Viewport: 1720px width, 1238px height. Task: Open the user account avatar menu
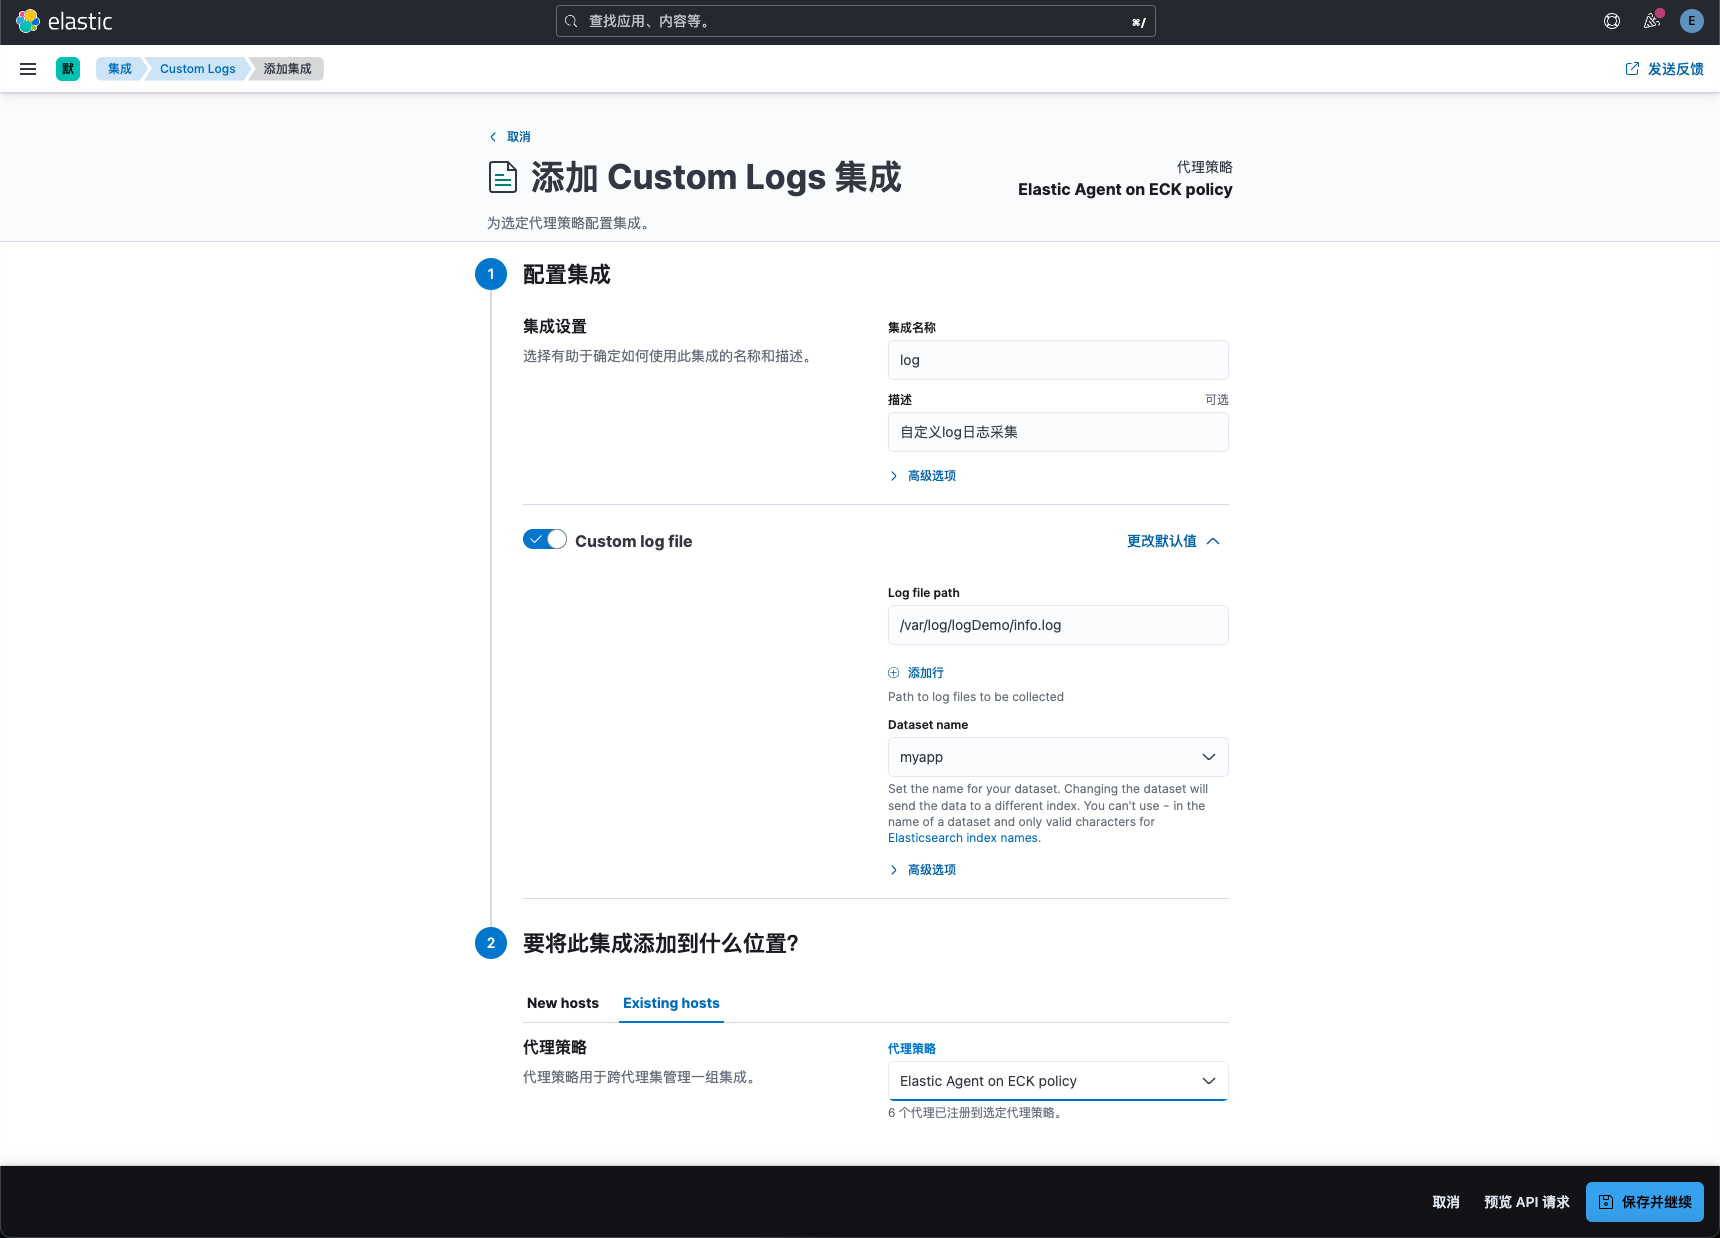[x=1692, y=21]
